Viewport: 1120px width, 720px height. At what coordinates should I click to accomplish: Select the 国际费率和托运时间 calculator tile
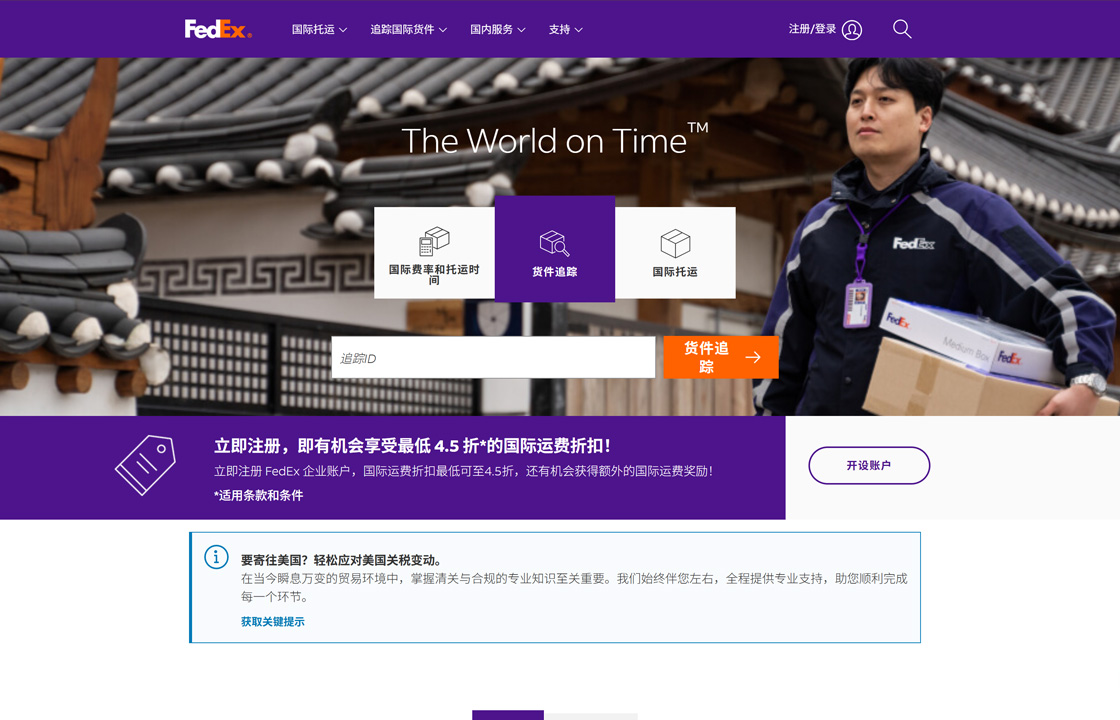coord(434,253)
